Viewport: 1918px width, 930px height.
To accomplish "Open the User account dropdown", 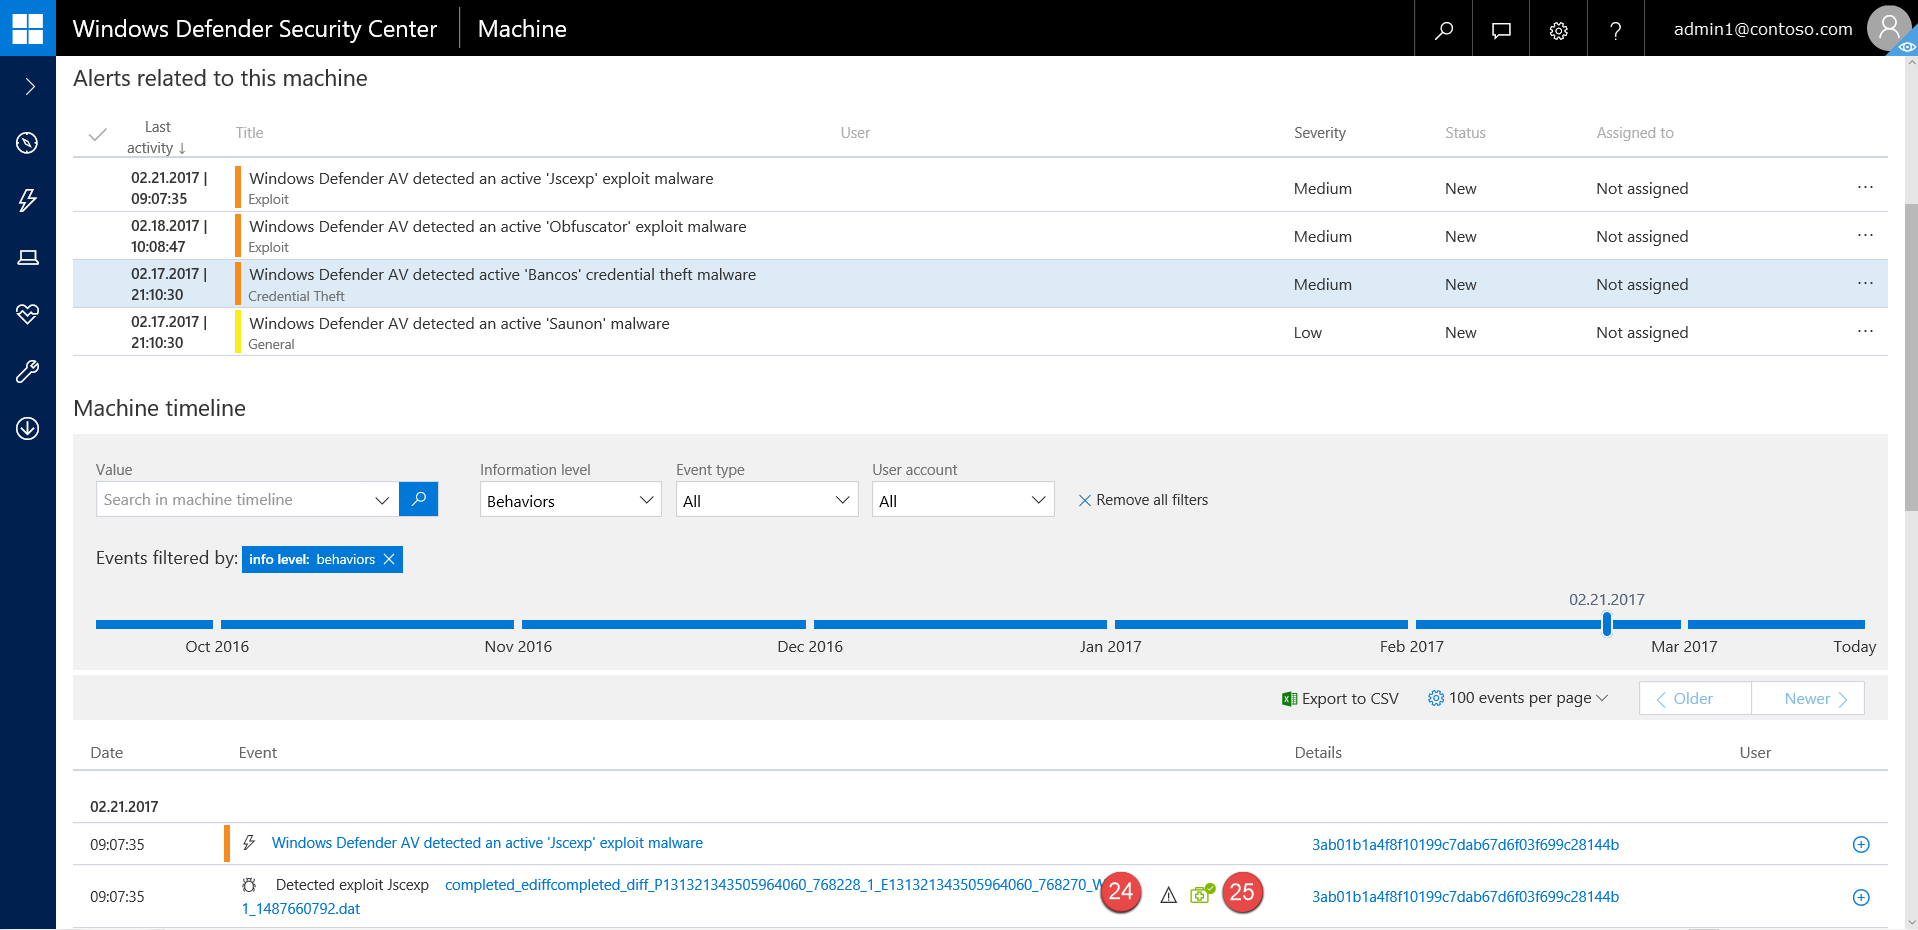I will (x=962, y=500).
